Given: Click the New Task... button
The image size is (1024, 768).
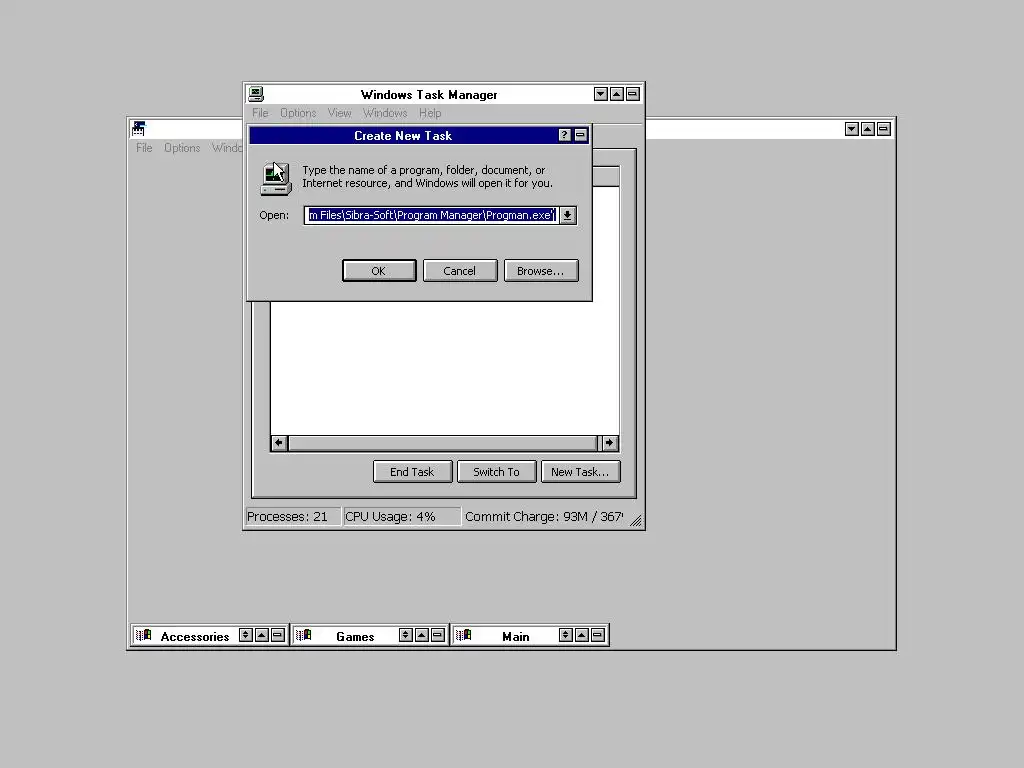Looking at the screenshot, I should [x=581, y=472].
